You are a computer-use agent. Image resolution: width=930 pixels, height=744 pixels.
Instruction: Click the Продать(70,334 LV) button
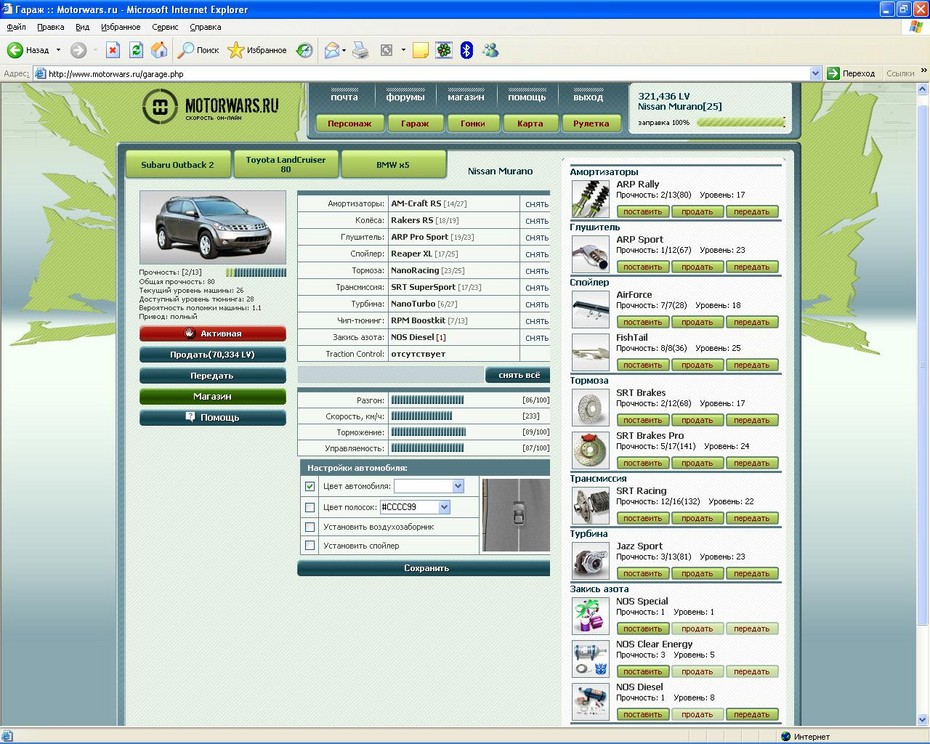[212, 355]
